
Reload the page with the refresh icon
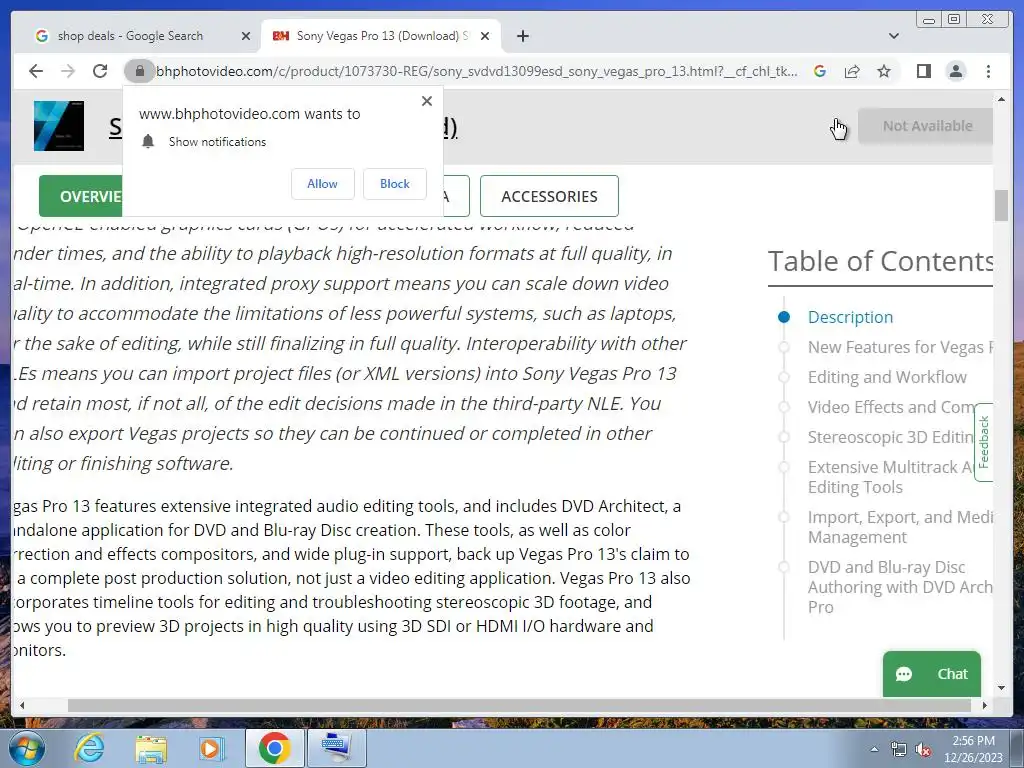pos(100,71)
